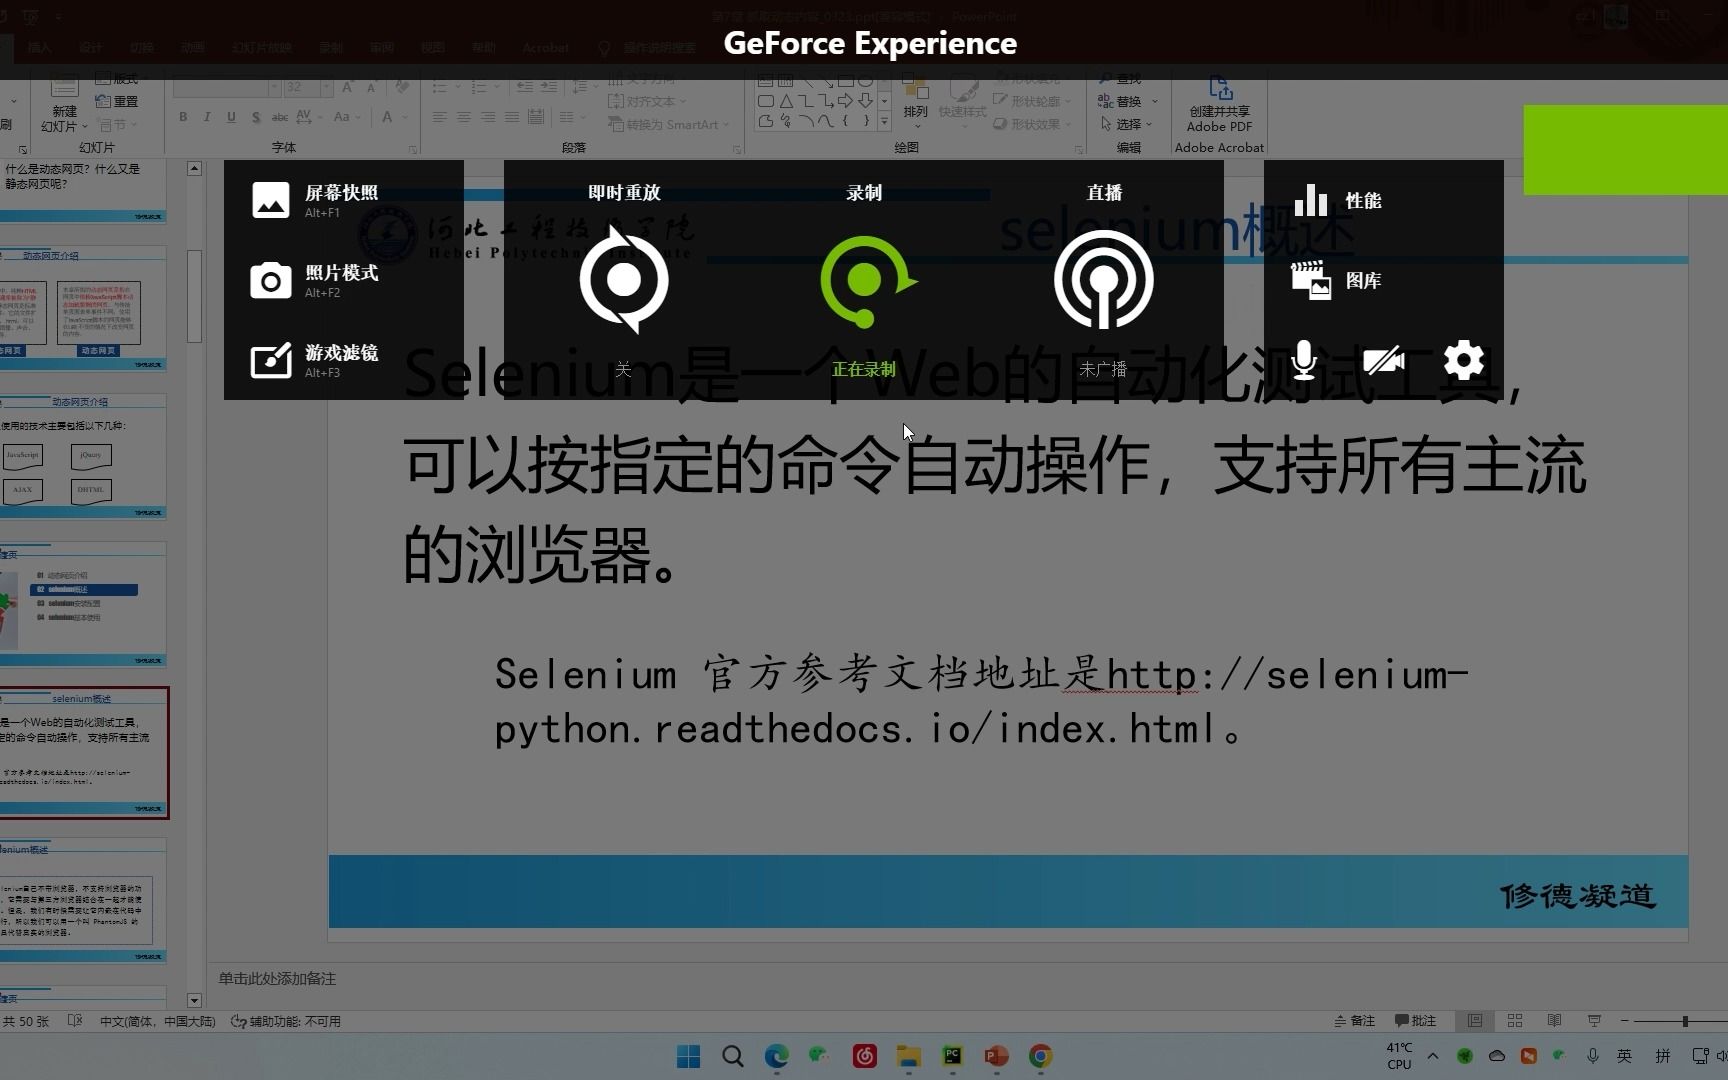Toggle text shadow in PowerPoint
This screenshot has height=1080, width=1728.
(256, 117)
